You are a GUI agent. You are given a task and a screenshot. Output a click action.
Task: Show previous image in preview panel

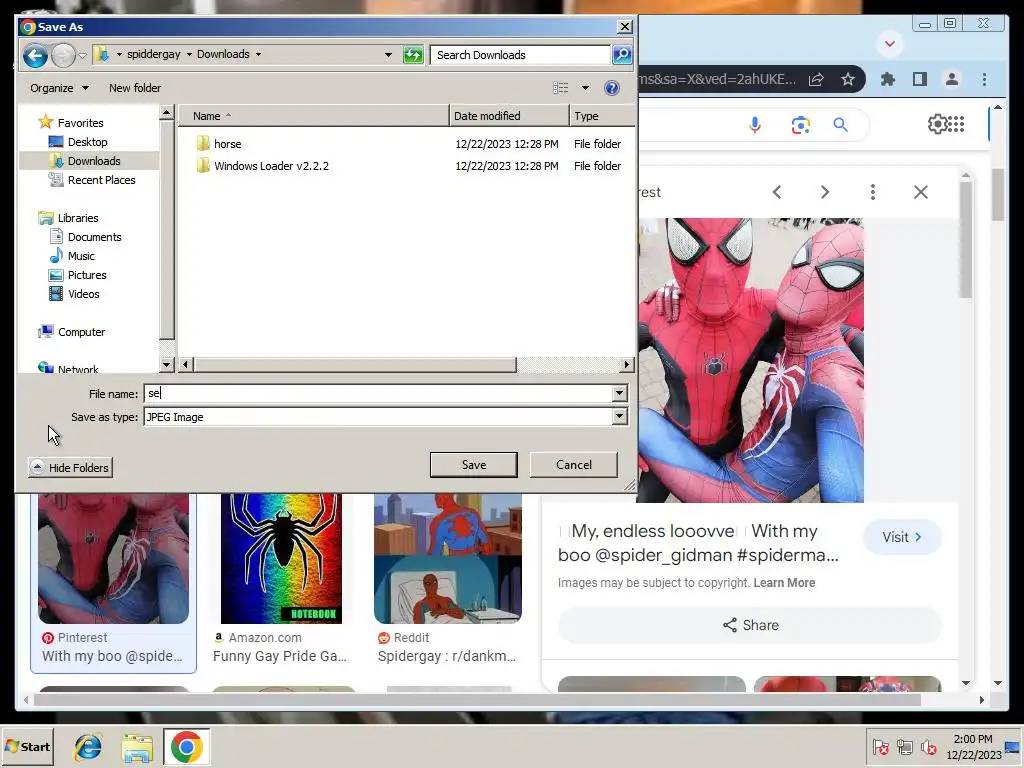776,192
